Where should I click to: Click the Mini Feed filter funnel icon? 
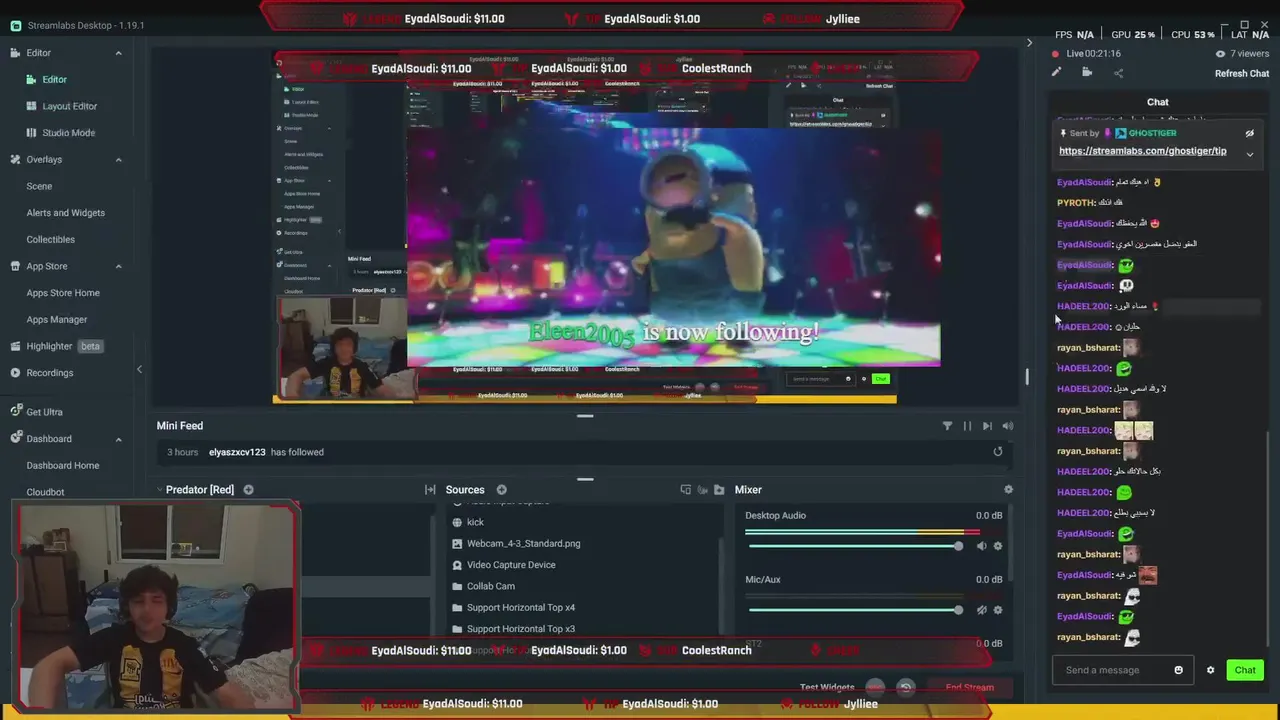pos(947,426)
